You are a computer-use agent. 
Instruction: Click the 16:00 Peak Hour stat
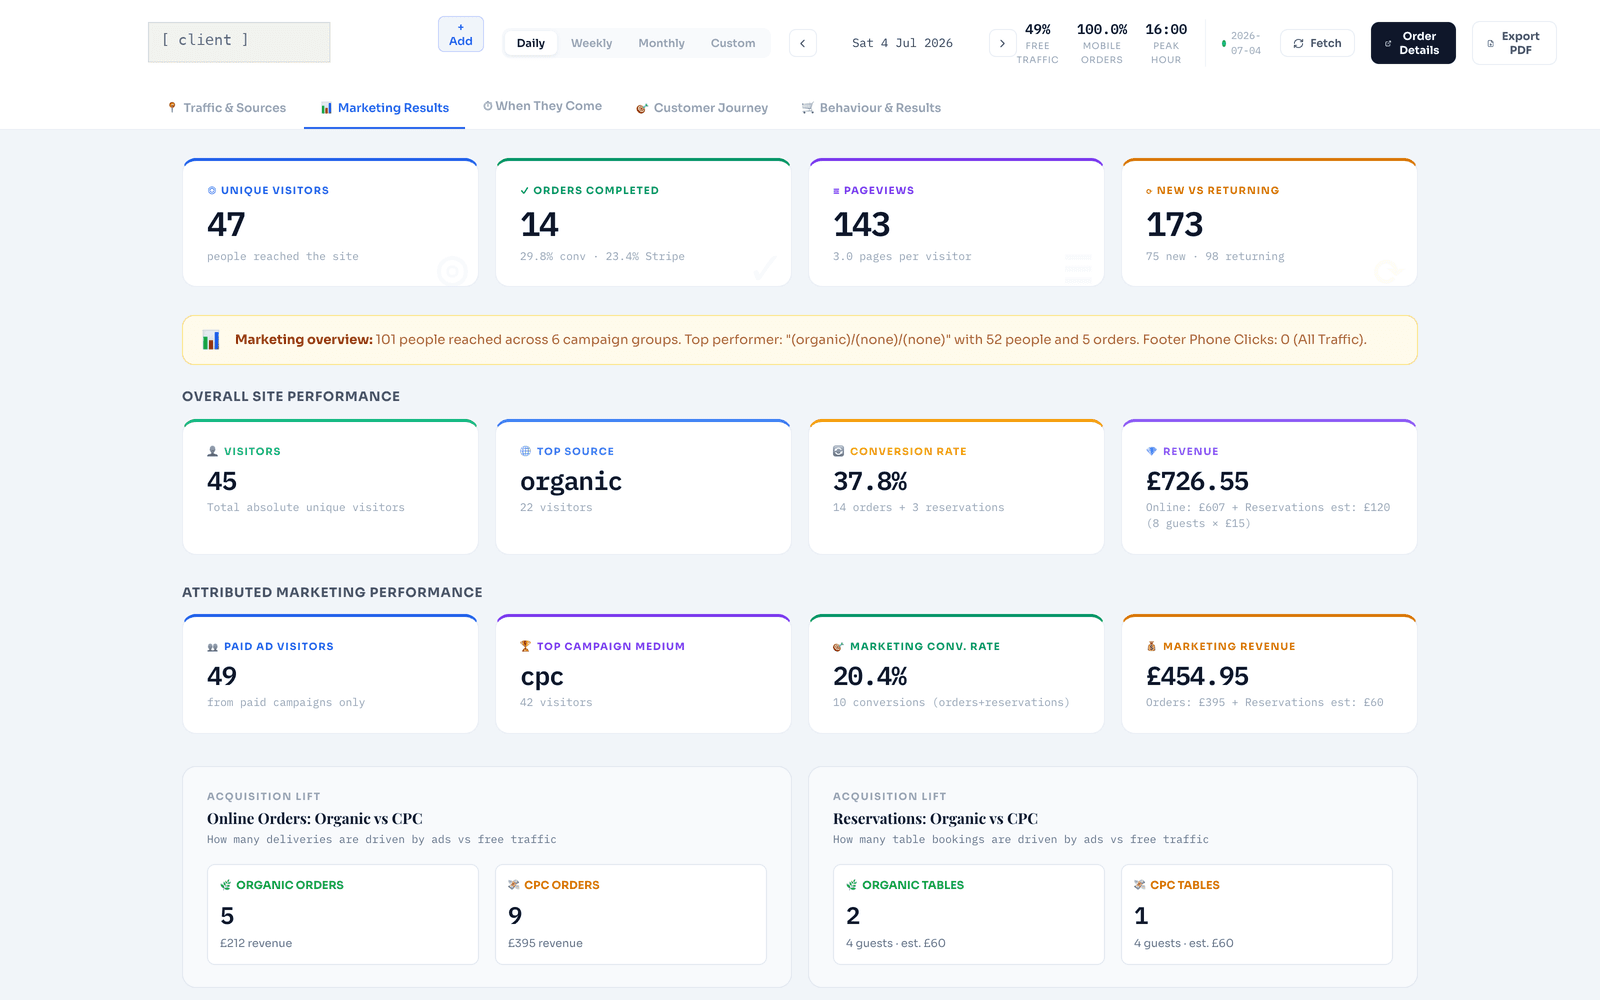(1166, 44)
